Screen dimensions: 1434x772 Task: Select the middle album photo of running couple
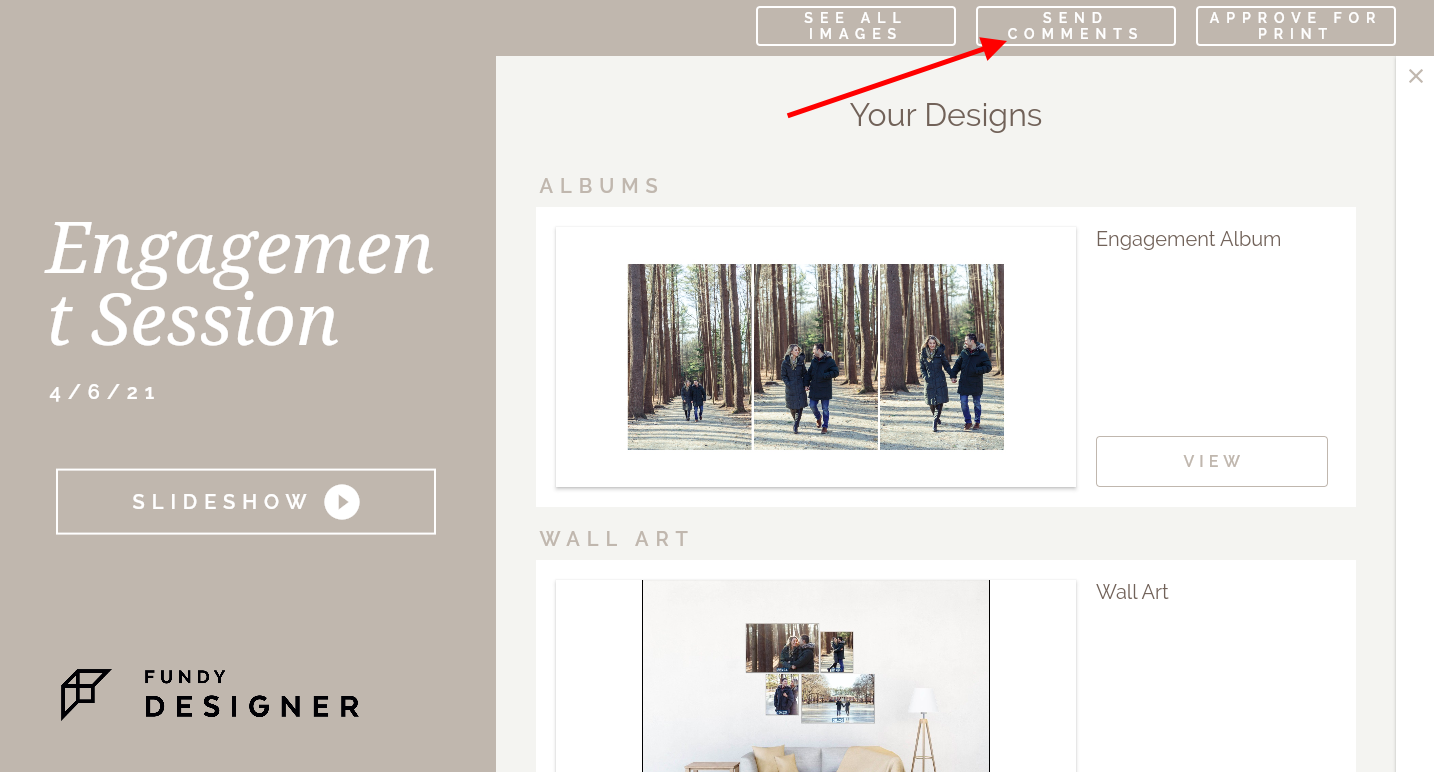tap(816, 357)
